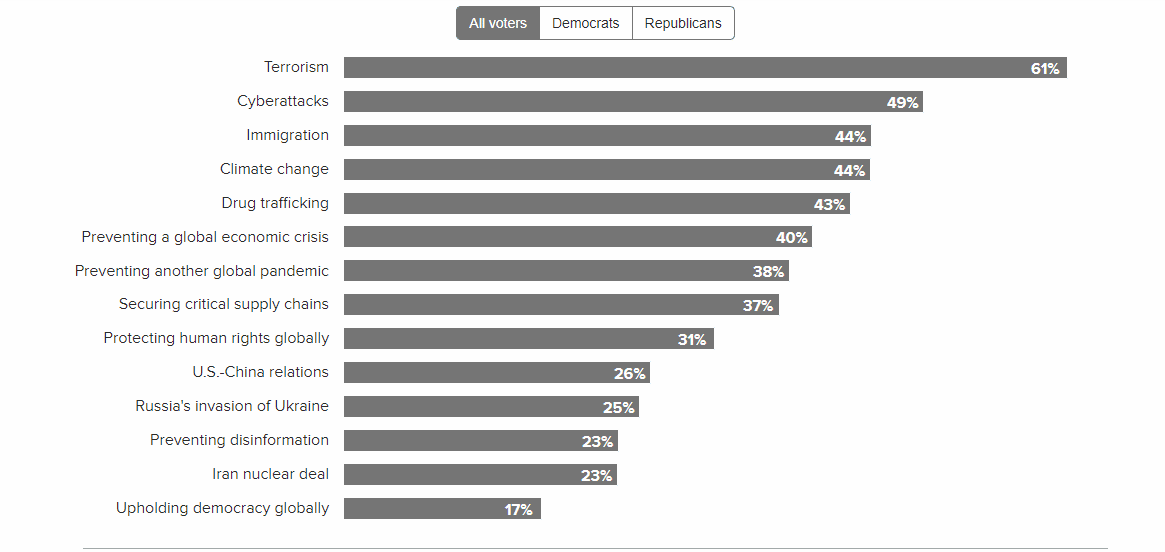This screenshot has width=1165, height=552.
Task: Click the Immigration 44% bar
Action: click(607, 136)
